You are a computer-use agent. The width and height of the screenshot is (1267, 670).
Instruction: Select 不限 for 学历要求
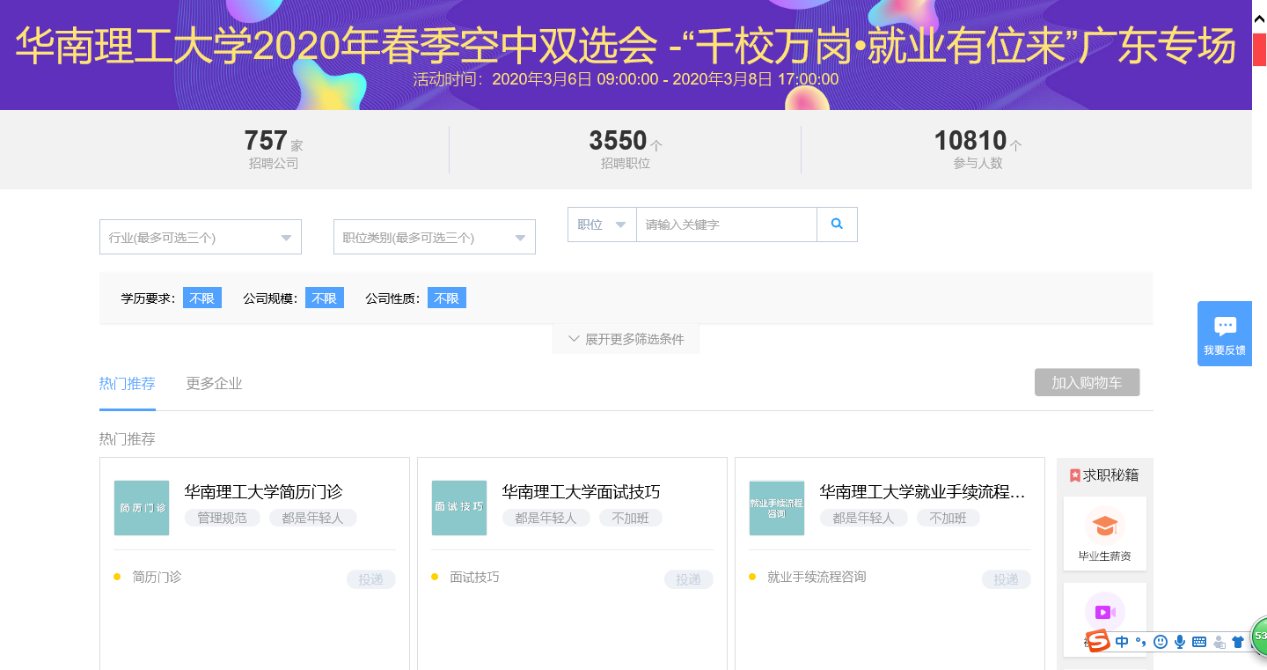click(202, 298)
